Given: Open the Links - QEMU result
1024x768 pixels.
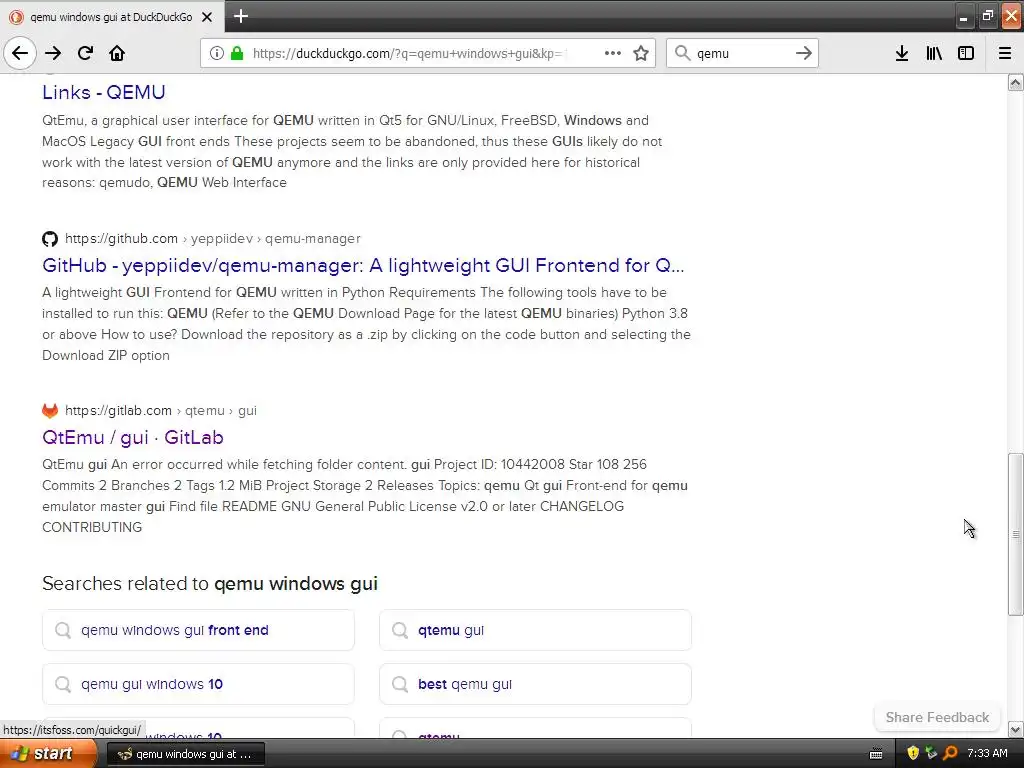Looking at the screenshot, I should [x=103, y=92].
